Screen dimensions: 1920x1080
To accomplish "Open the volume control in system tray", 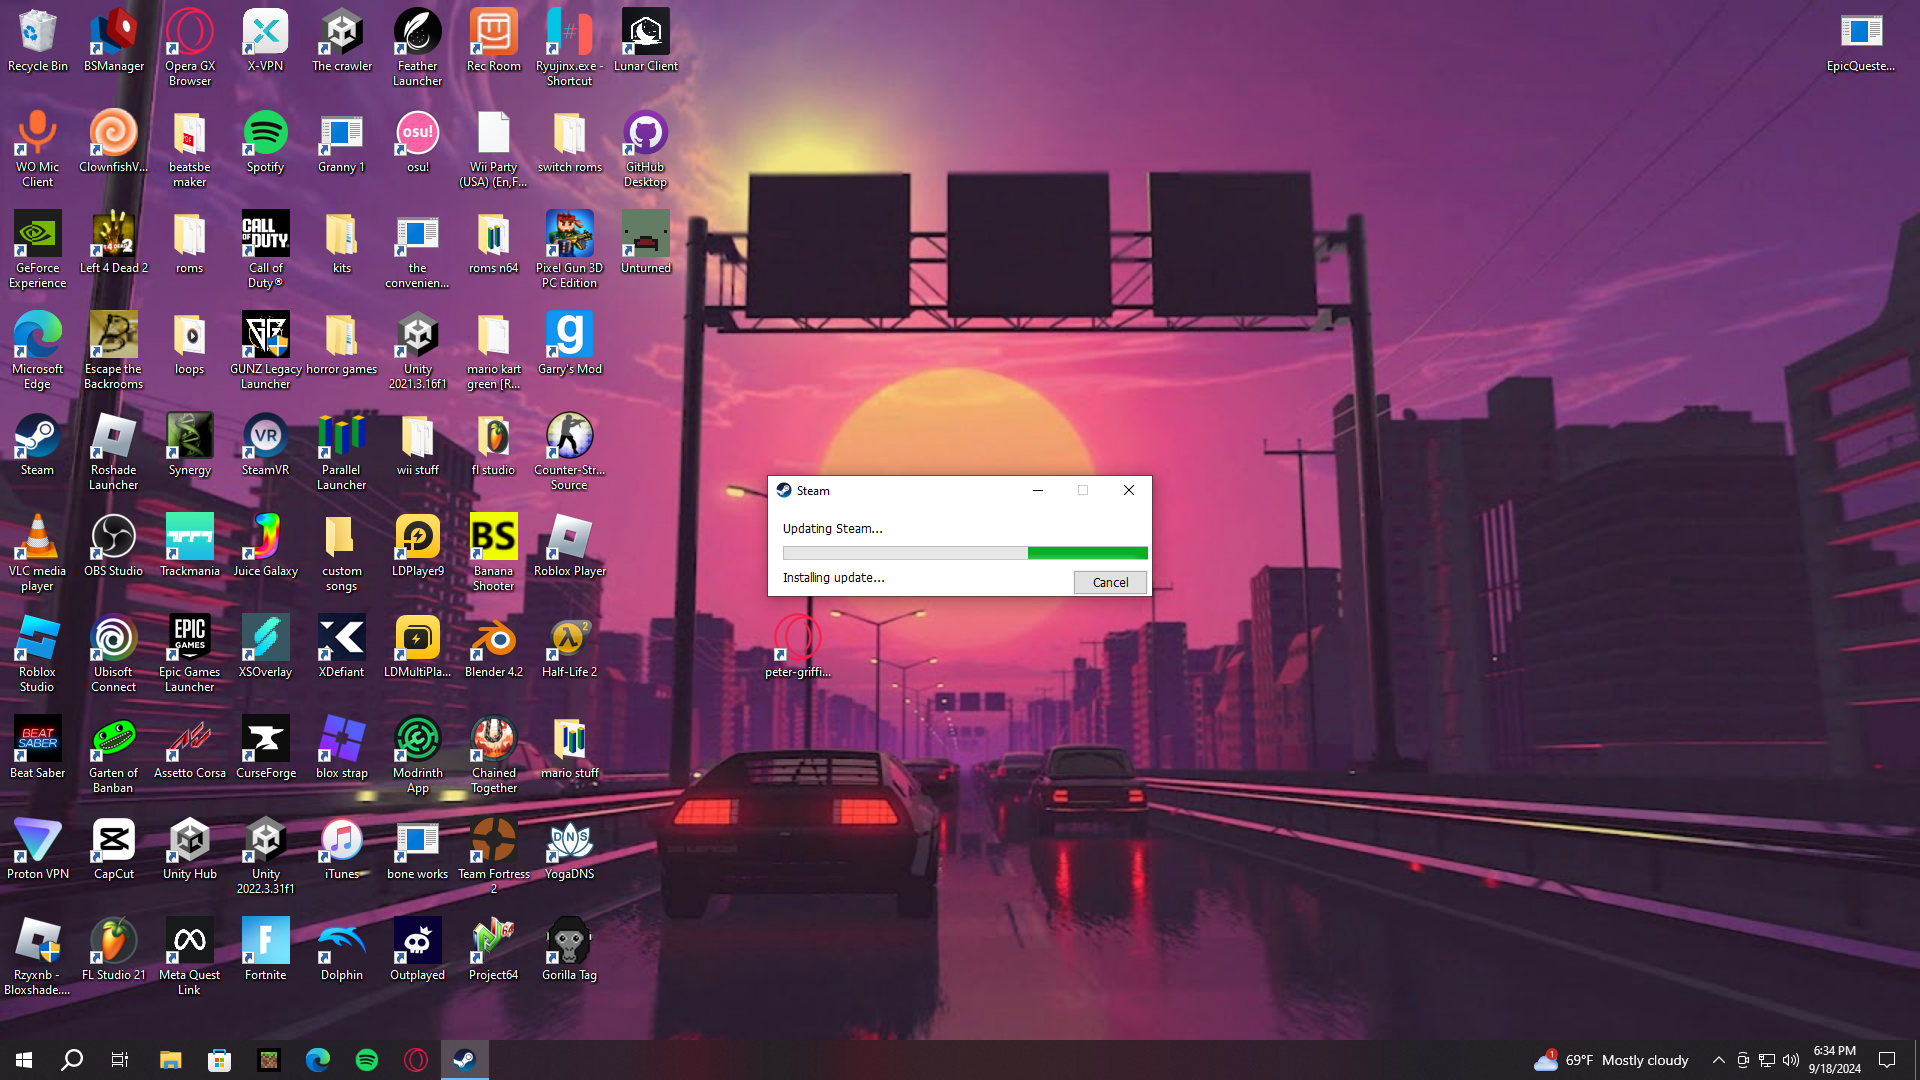I will [x=1791, y=1060].
